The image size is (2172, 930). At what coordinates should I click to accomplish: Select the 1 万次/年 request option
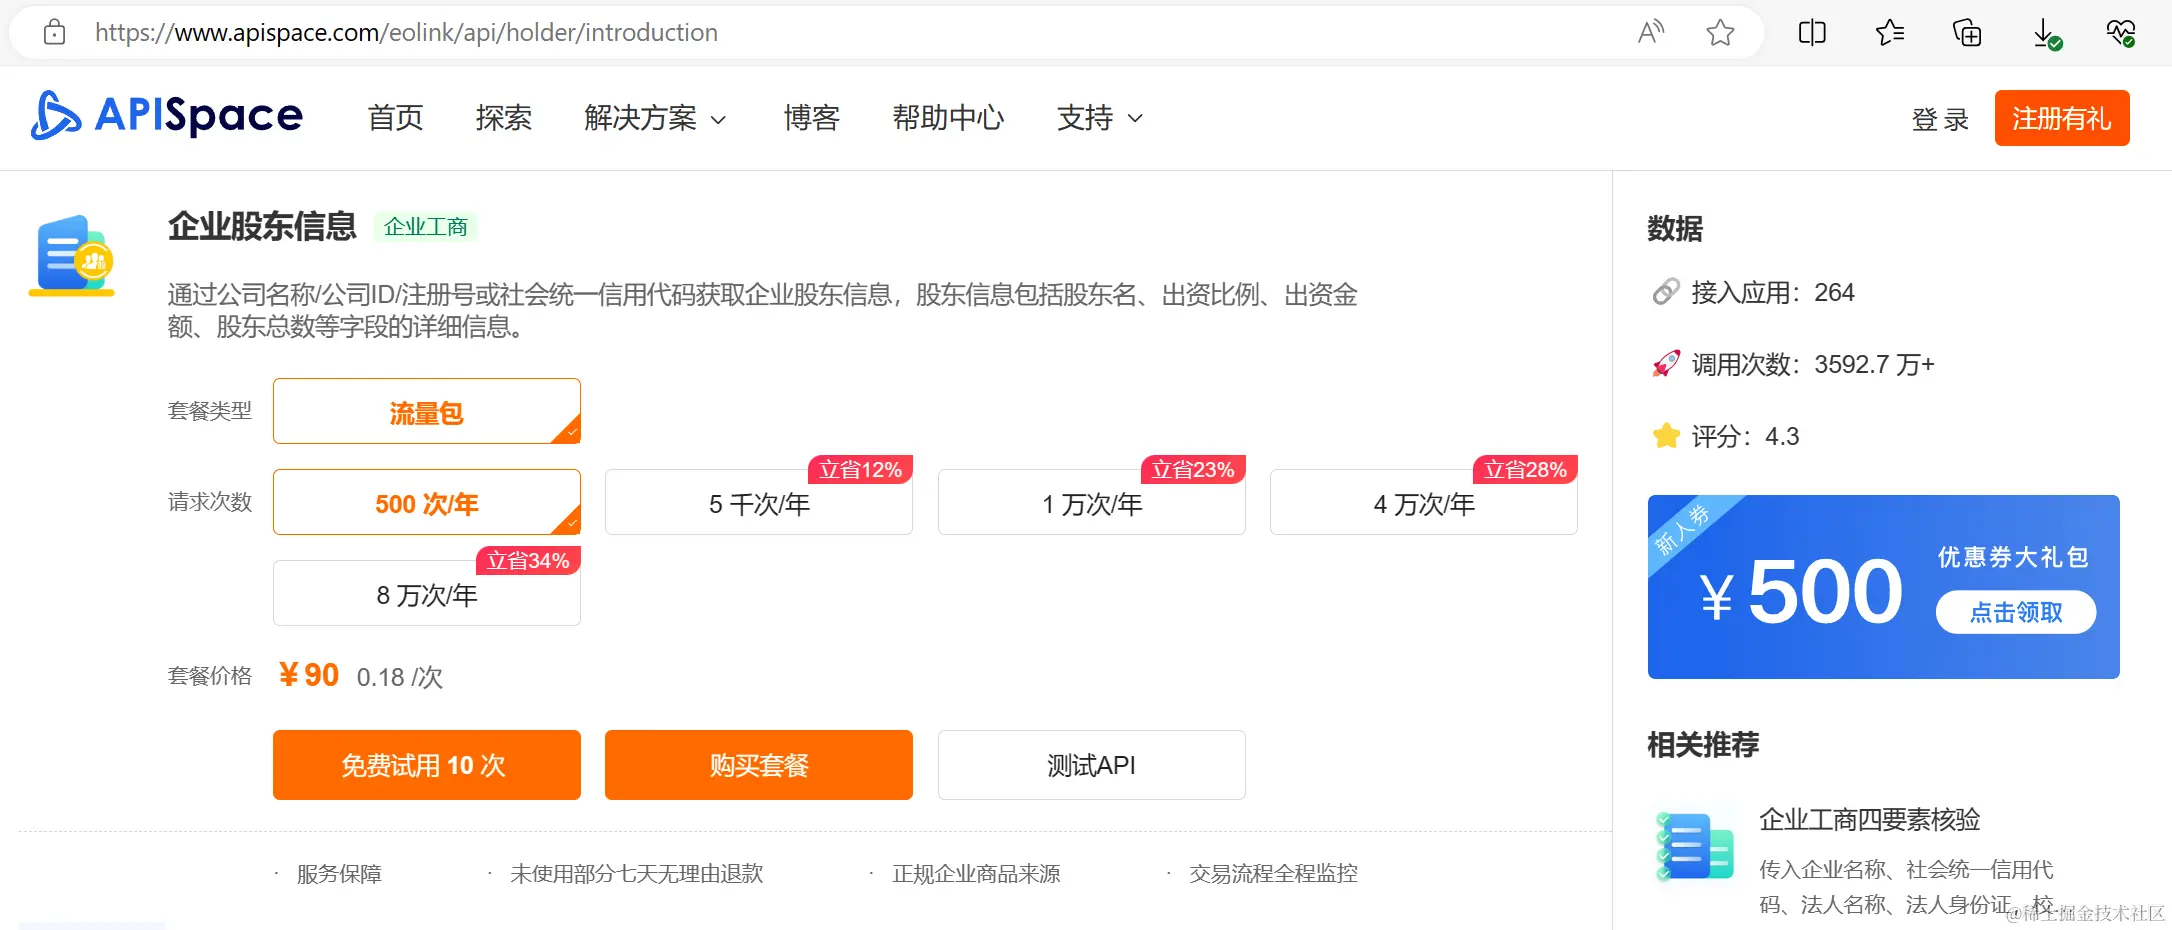point(1092,502)
